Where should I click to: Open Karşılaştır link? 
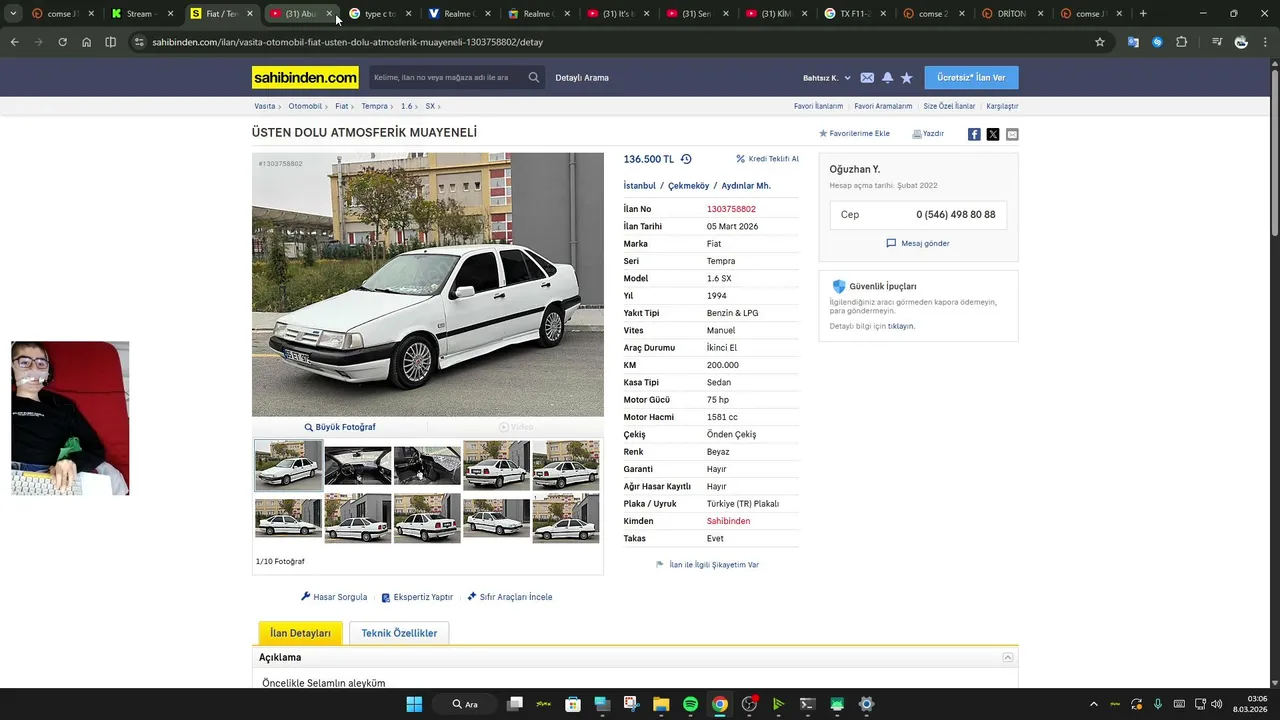[1002, 106]
